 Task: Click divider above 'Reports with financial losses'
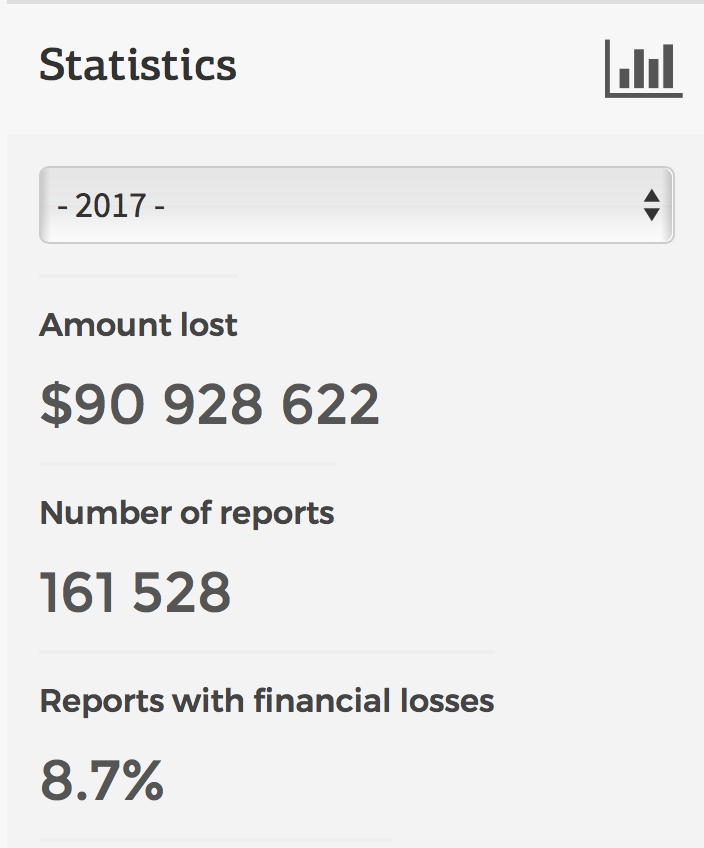pos(267,652)
